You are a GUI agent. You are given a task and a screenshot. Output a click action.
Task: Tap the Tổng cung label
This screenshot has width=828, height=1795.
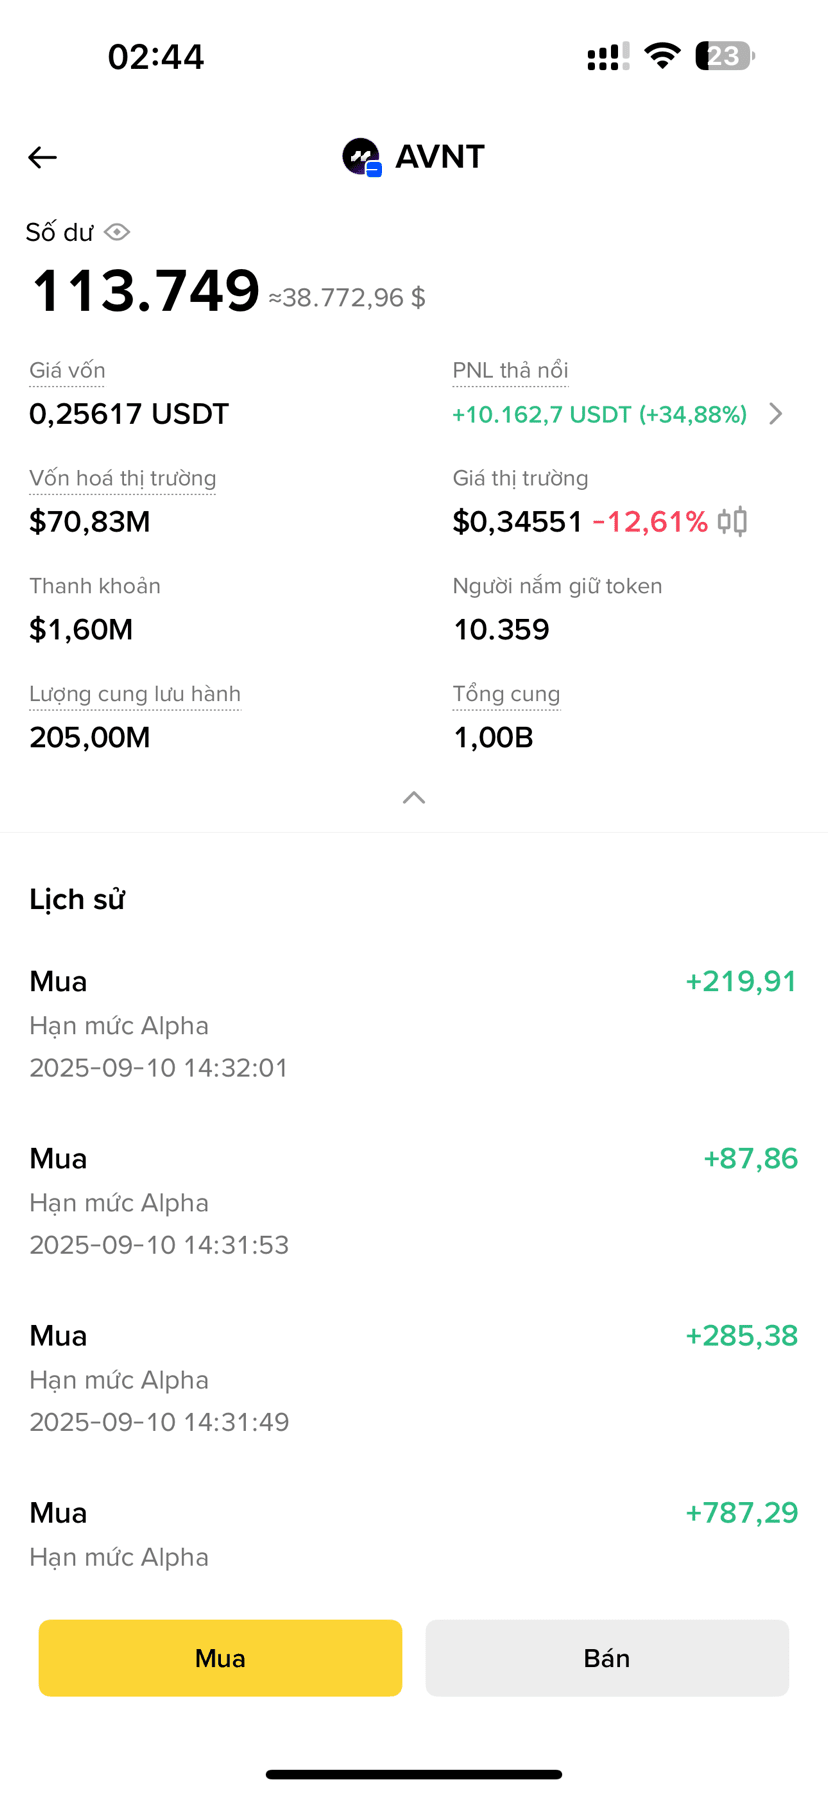pos(506,695)
